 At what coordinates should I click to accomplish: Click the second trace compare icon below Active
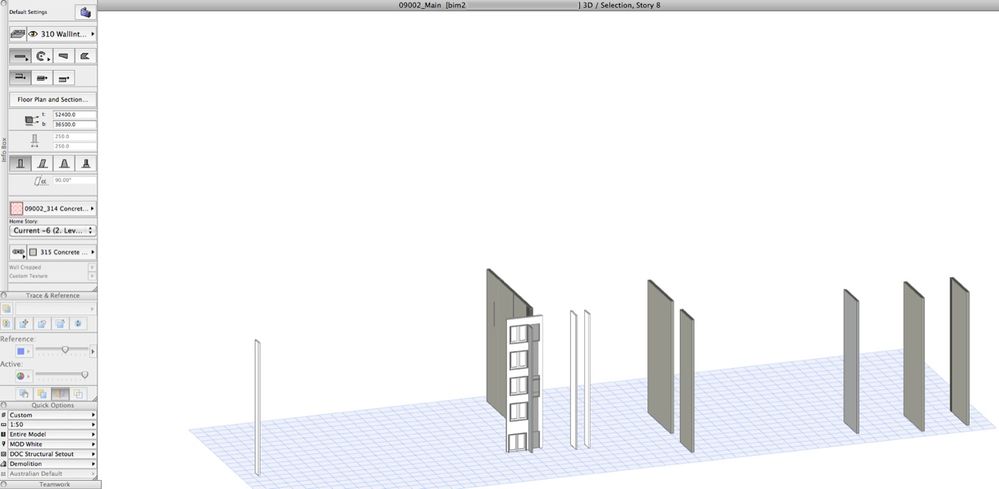(42, 393)
